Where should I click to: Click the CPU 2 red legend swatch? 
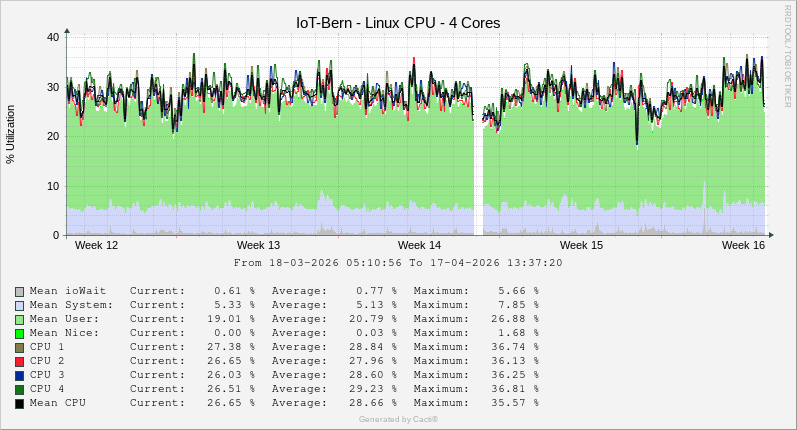[19, 361]
